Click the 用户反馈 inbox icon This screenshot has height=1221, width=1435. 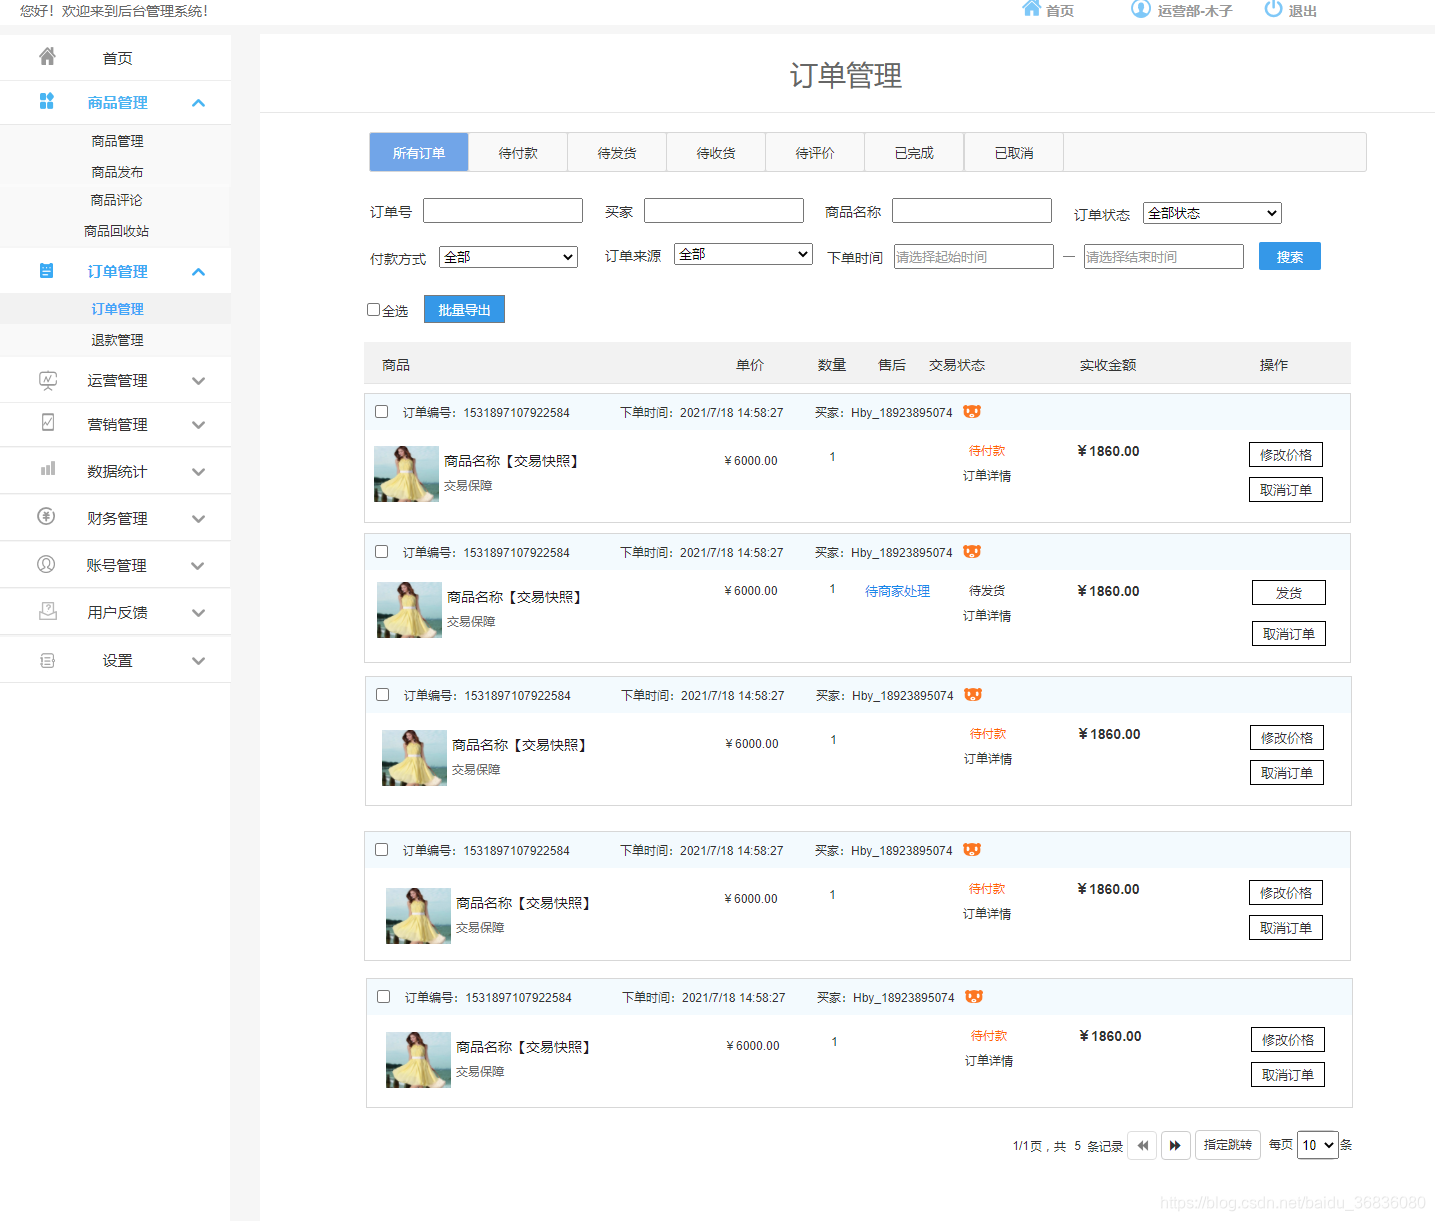[47, 611]
